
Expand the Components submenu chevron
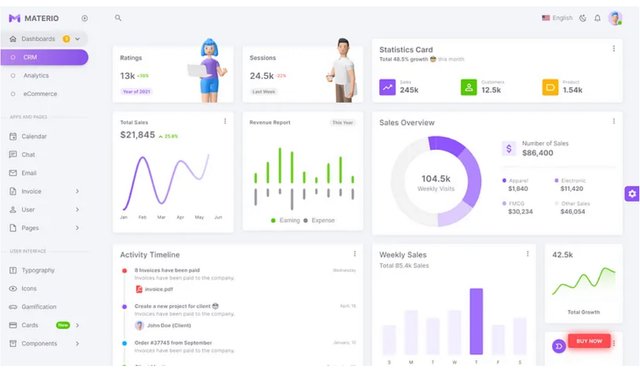77,343
